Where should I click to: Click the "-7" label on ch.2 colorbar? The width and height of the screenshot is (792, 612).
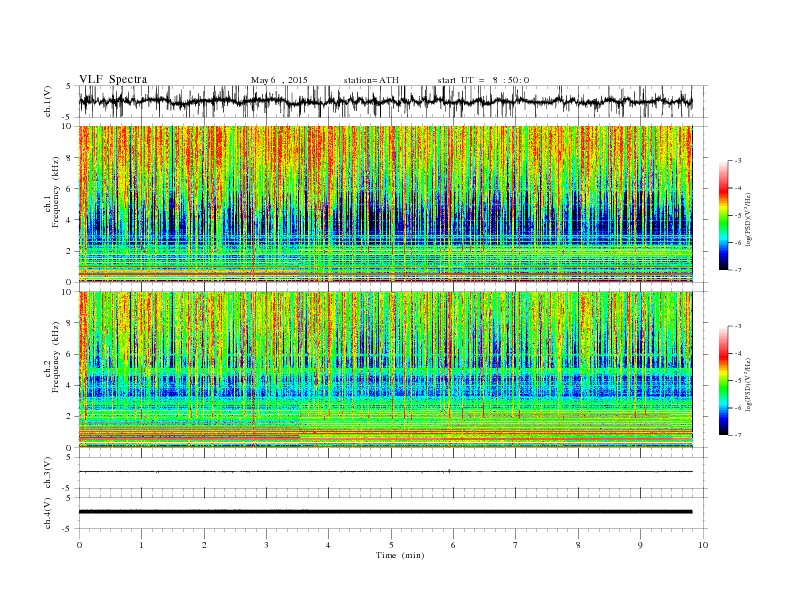click(x=738, y=435)
